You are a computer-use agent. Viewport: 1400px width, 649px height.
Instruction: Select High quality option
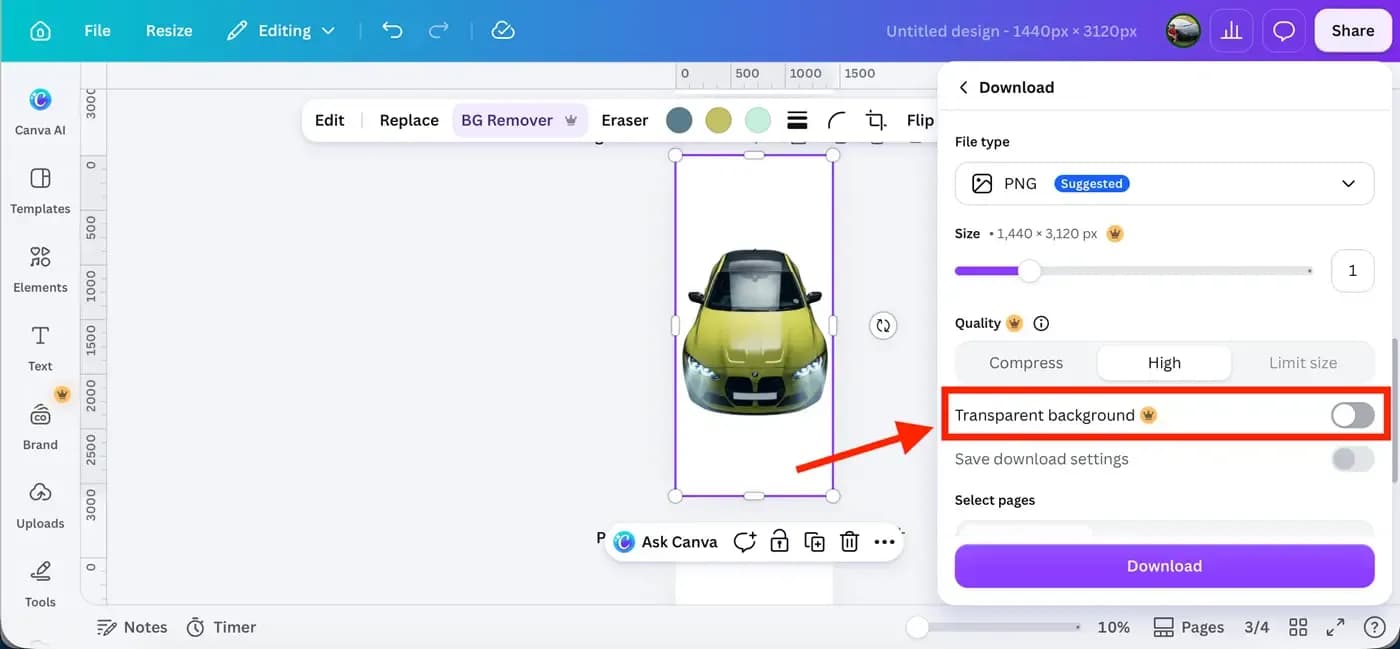click(1164, 363)
